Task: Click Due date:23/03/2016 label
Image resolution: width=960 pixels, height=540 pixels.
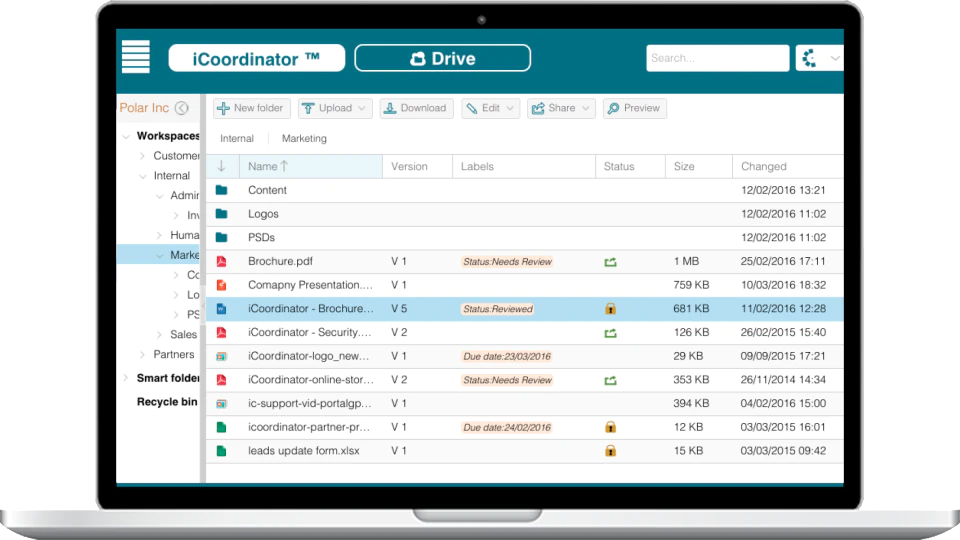Action: [x=507, y=356]
